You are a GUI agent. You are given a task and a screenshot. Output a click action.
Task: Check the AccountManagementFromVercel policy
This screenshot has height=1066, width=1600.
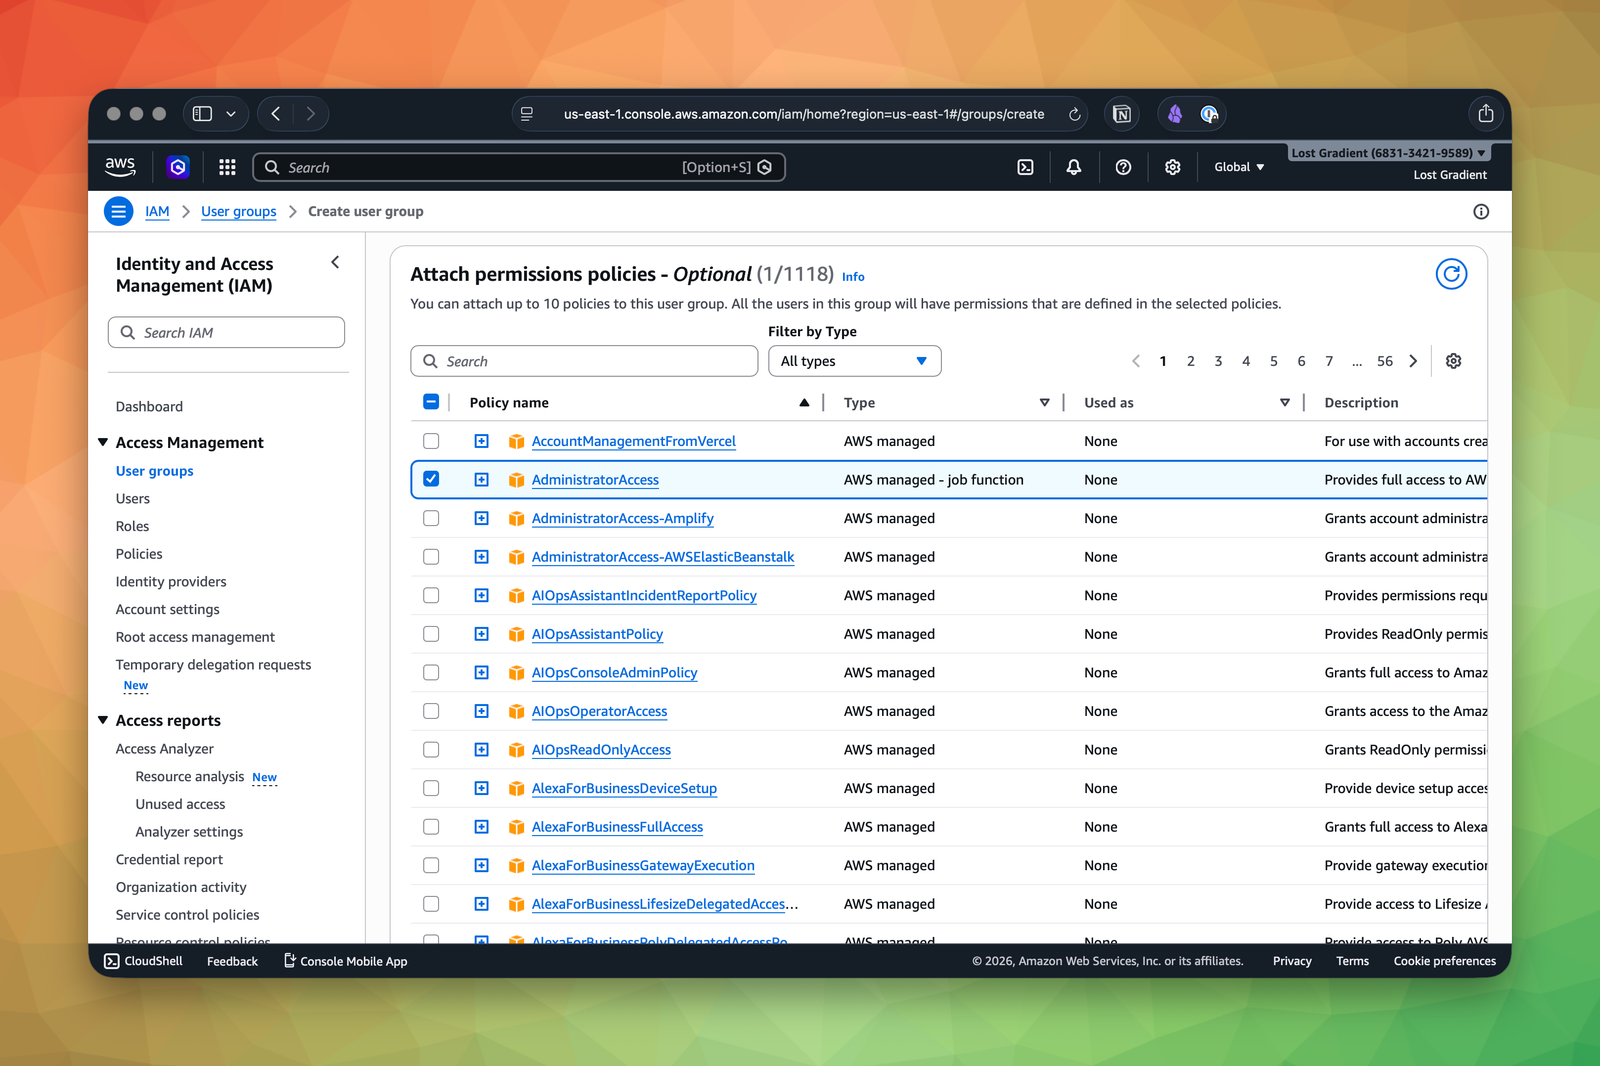coord(431,440)
